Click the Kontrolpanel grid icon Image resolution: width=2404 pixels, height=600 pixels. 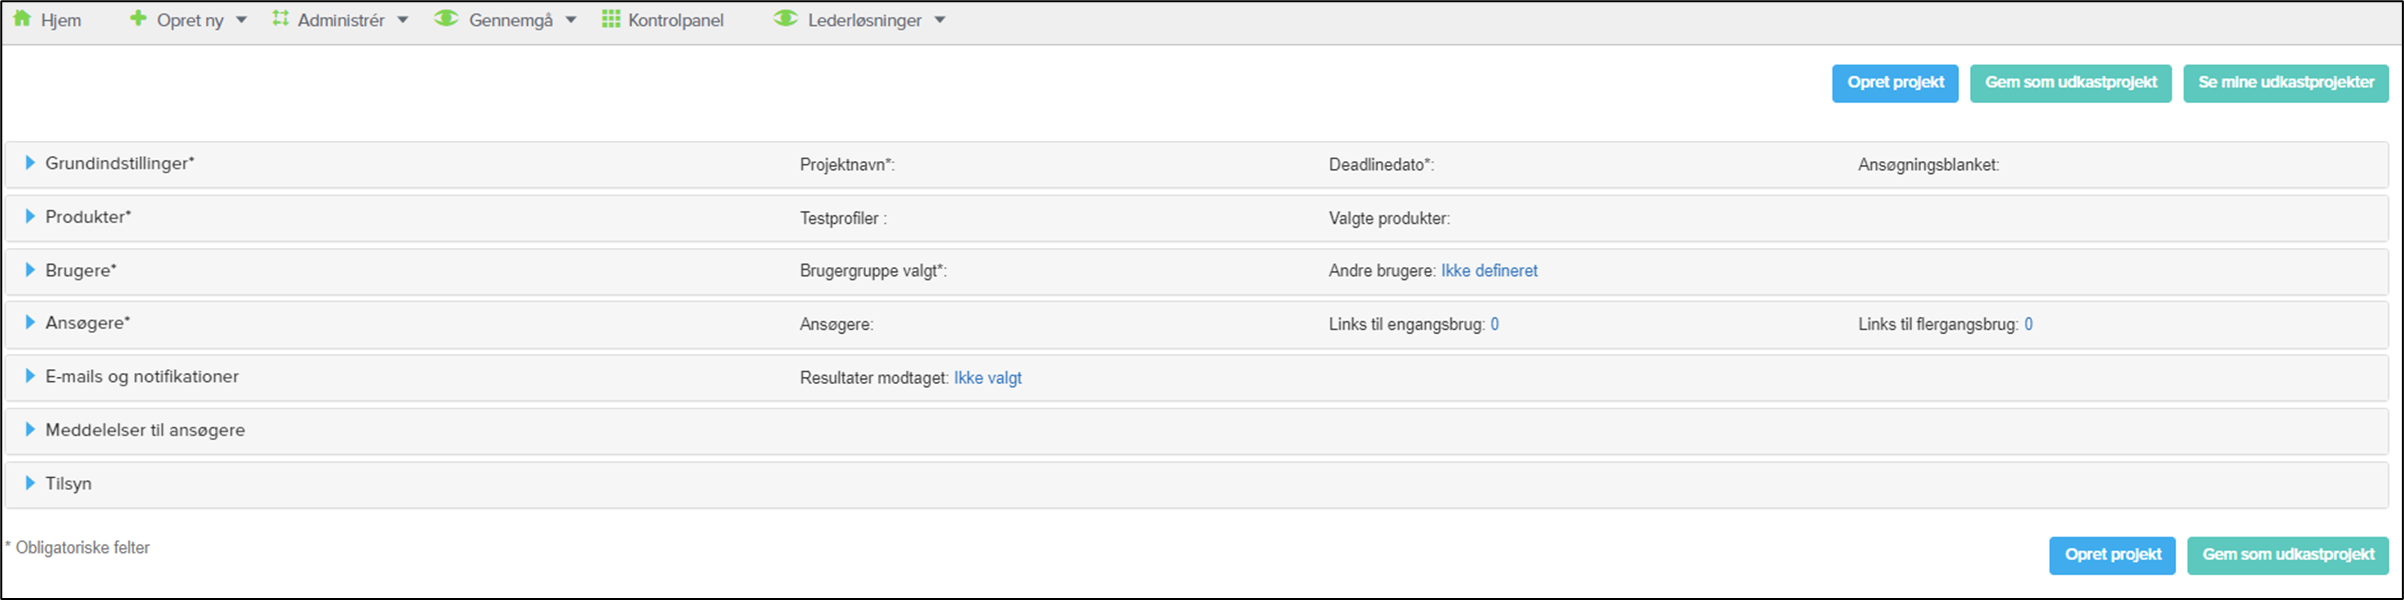(611, 19)
